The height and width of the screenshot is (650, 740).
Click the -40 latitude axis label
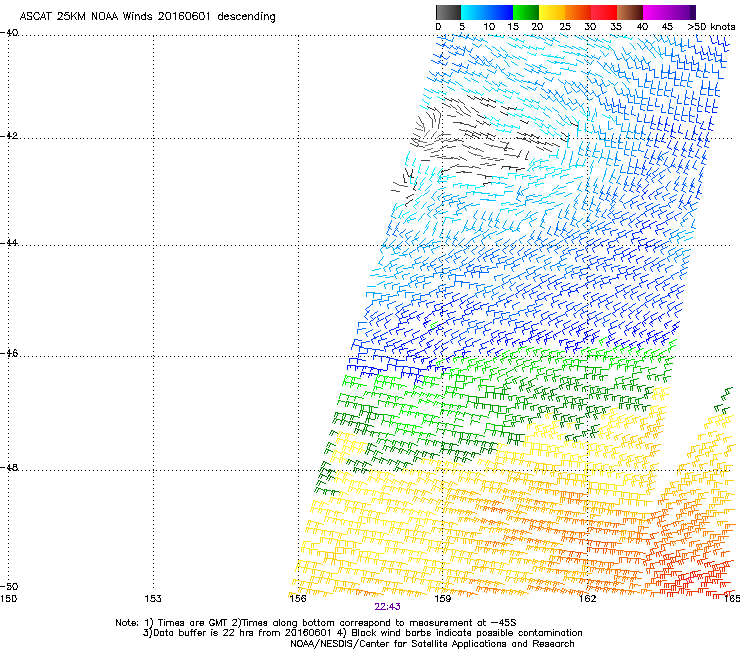(x=9, y=33)
